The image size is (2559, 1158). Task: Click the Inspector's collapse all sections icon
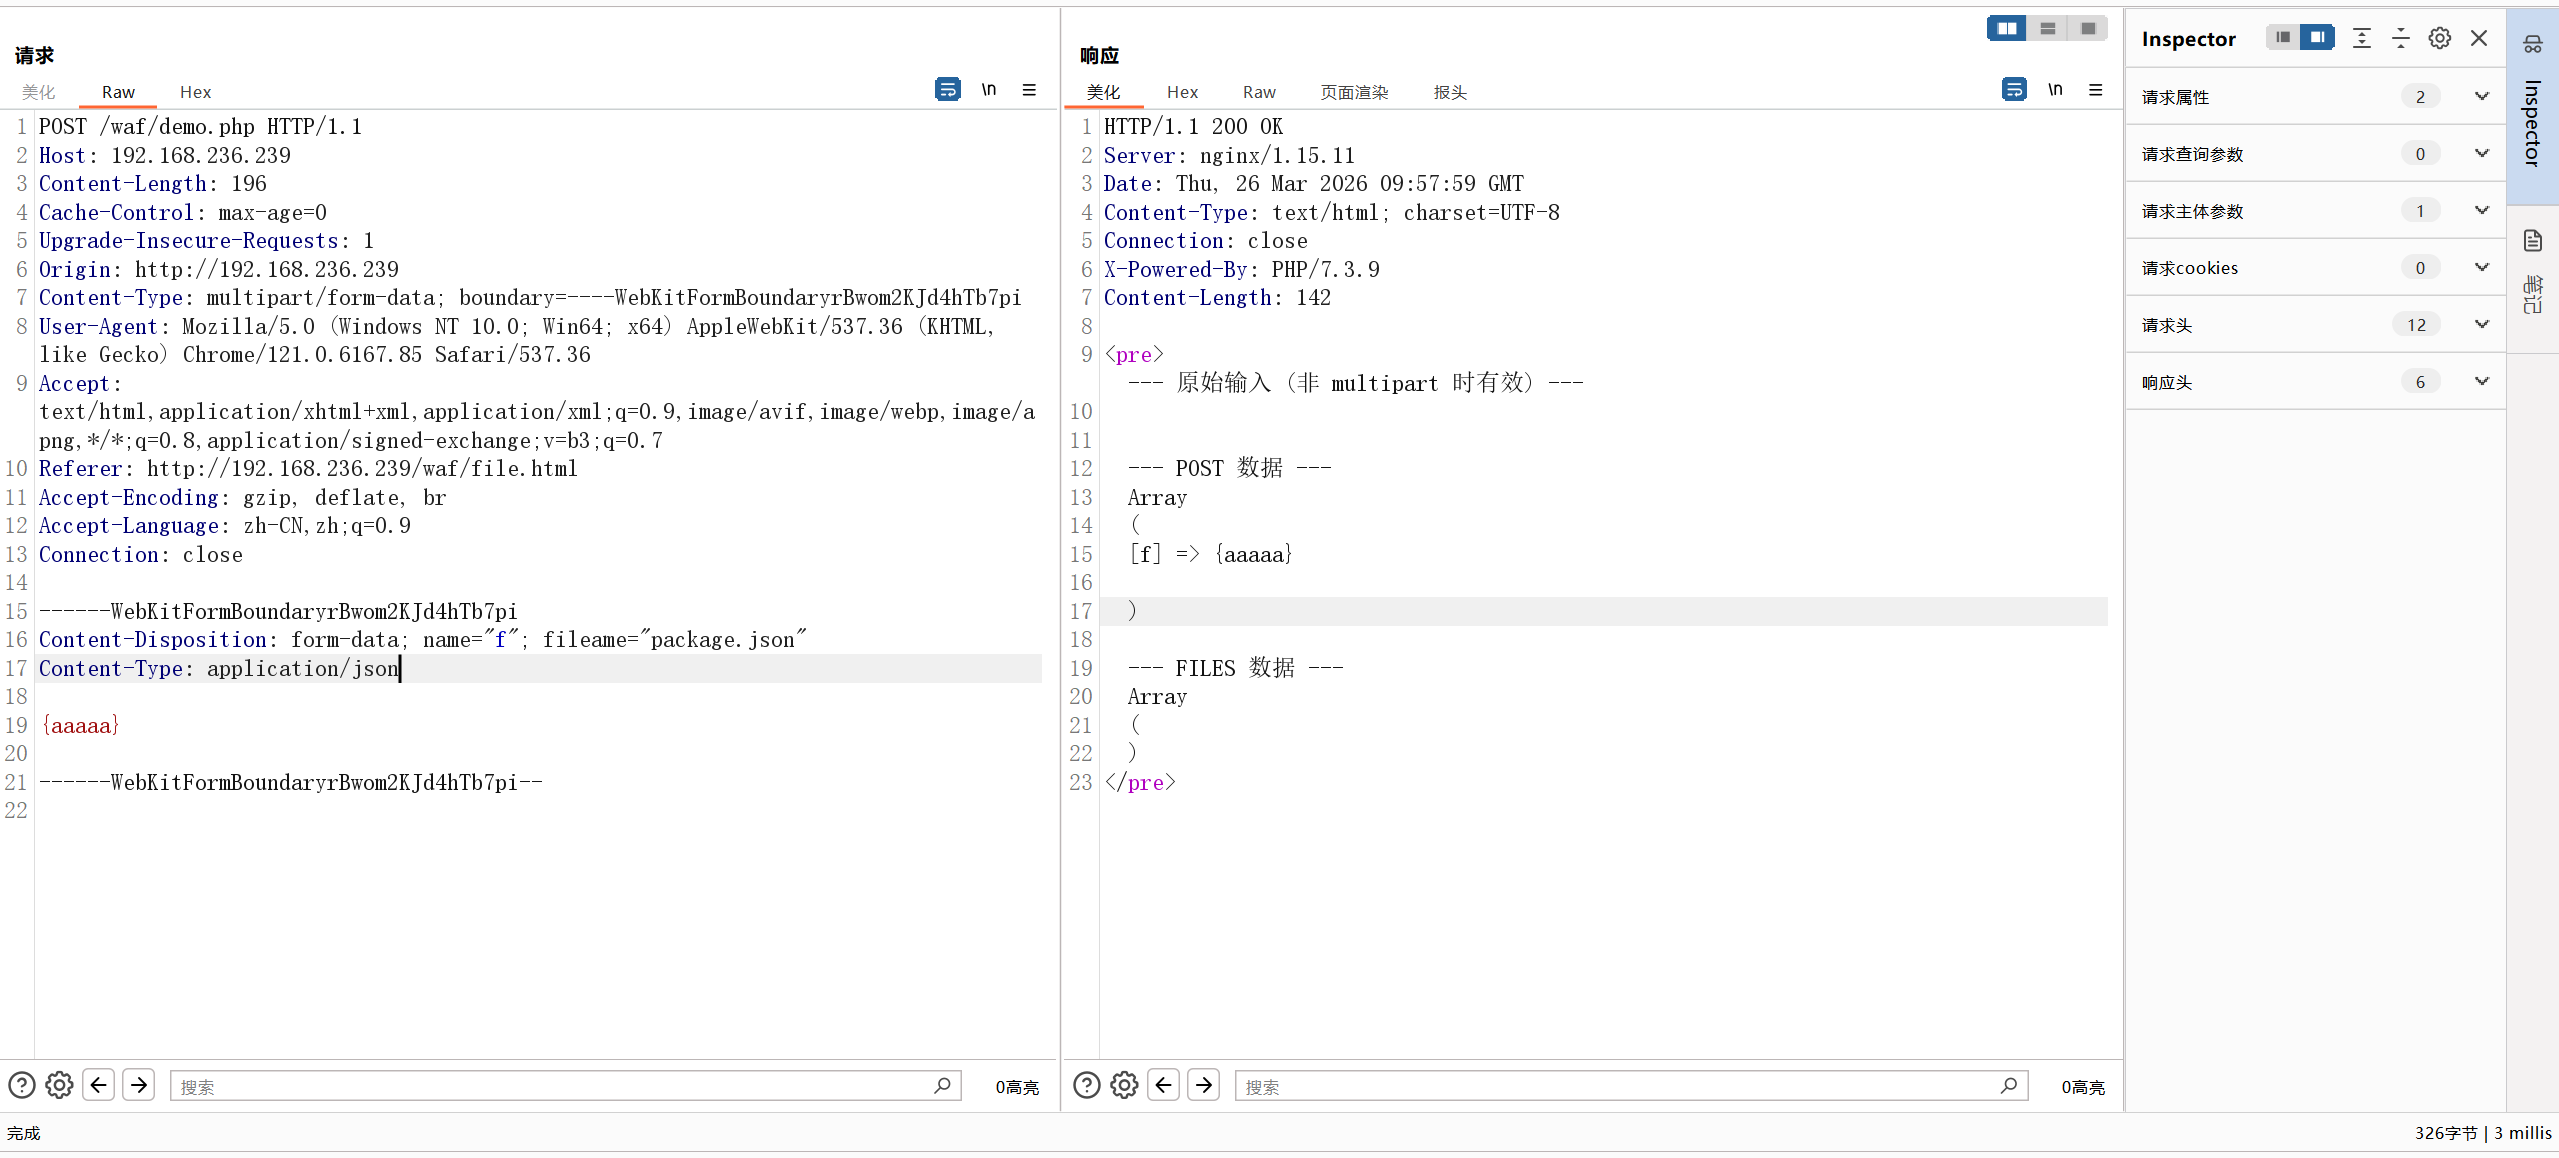(2400, 38)
